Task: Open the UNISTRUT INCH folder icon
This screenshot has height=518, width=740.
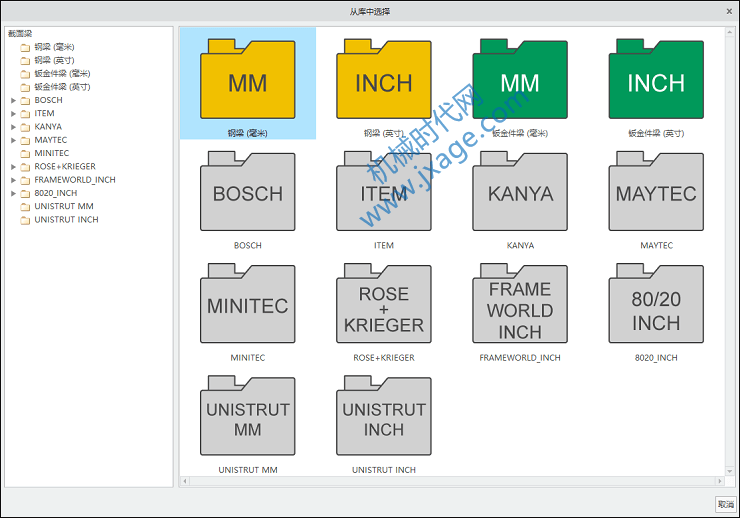Action: coord(384,416)
